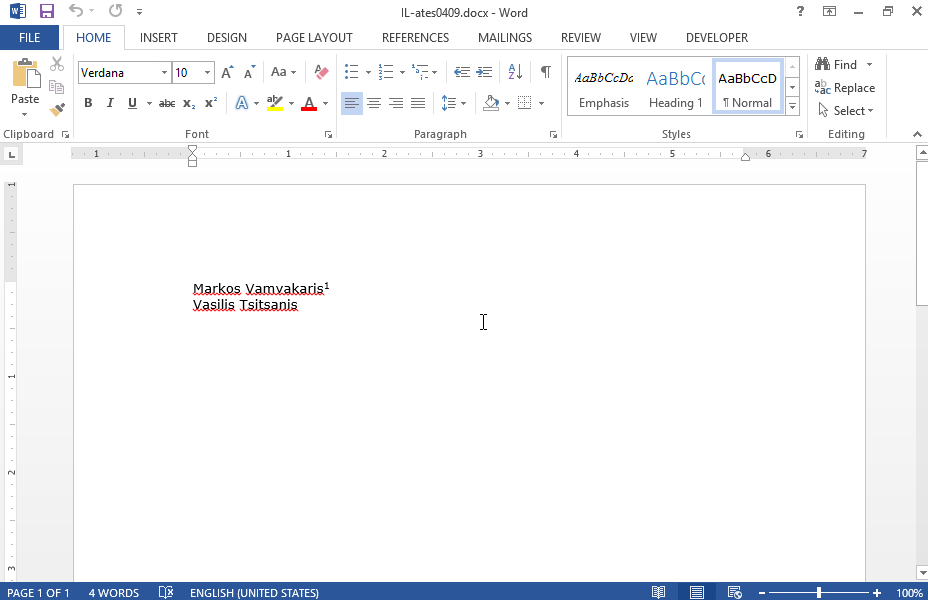
Task: Open the Bullets list dropdown arrow
Action: pyautogui.click(x=368, y=73)
